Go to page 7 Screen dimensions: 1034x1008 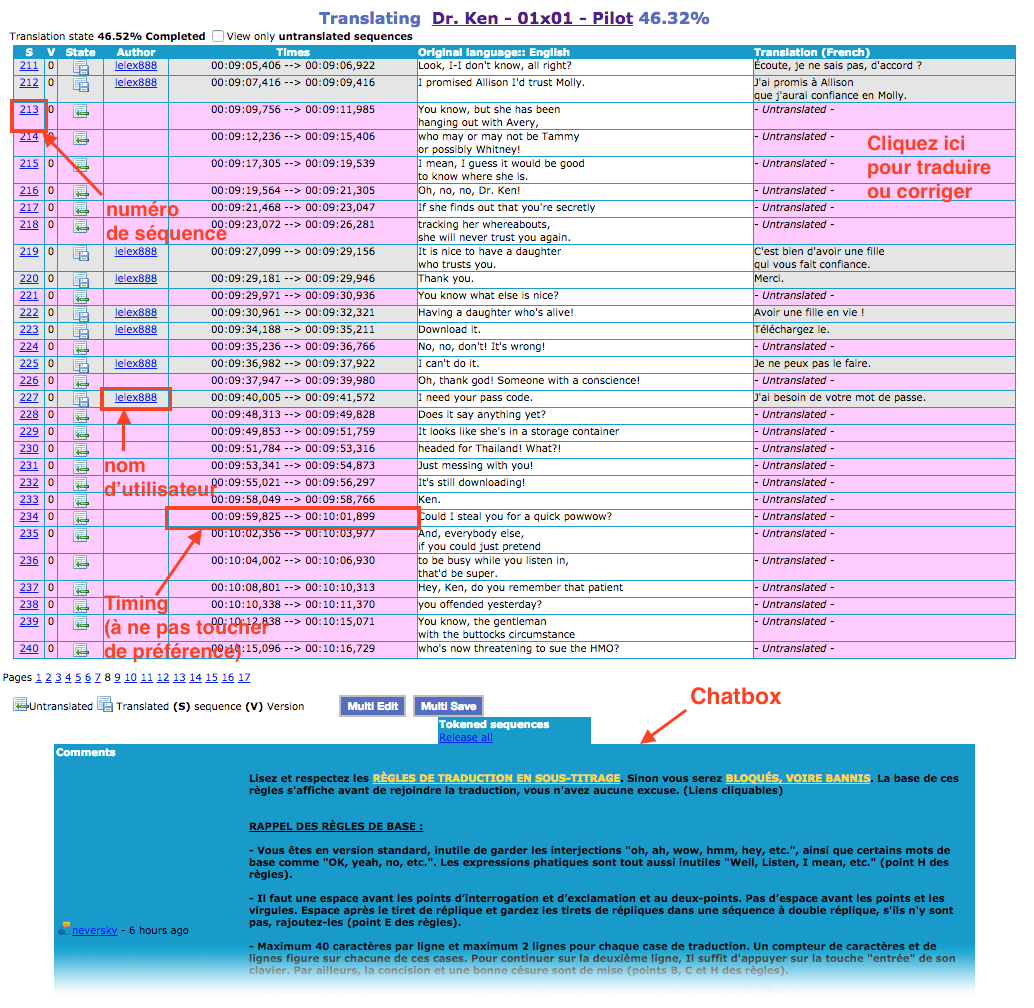98,678
